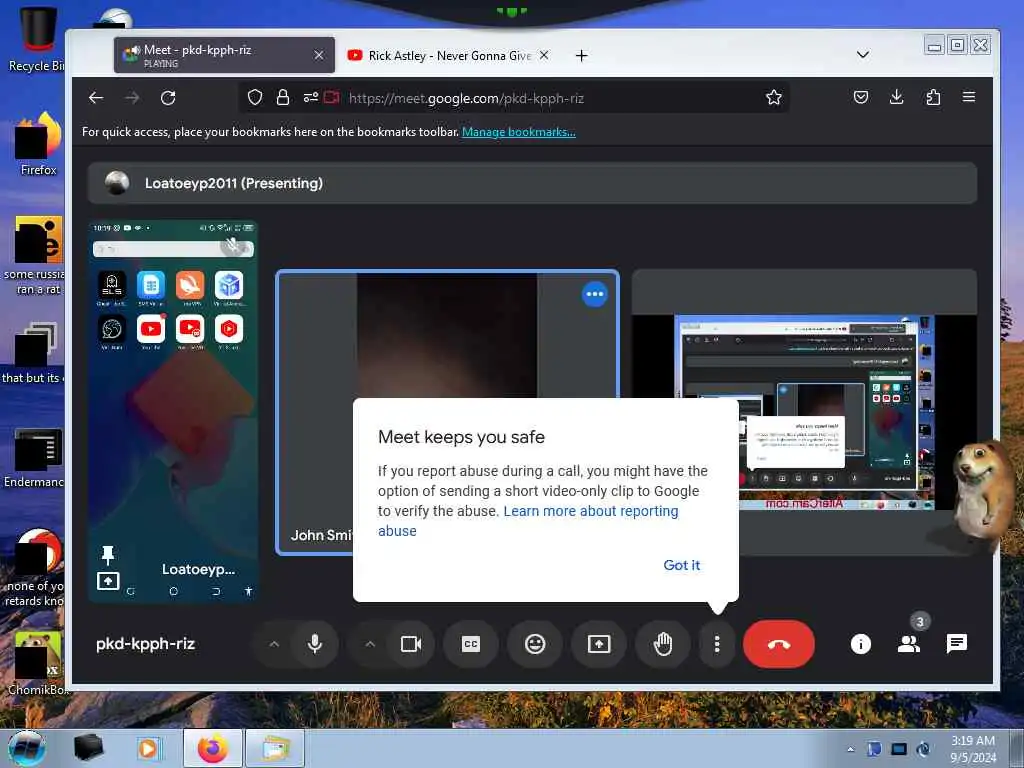
Task: Click Got it in safety popup
Action: pyautogui.click(x=681, y=565)
